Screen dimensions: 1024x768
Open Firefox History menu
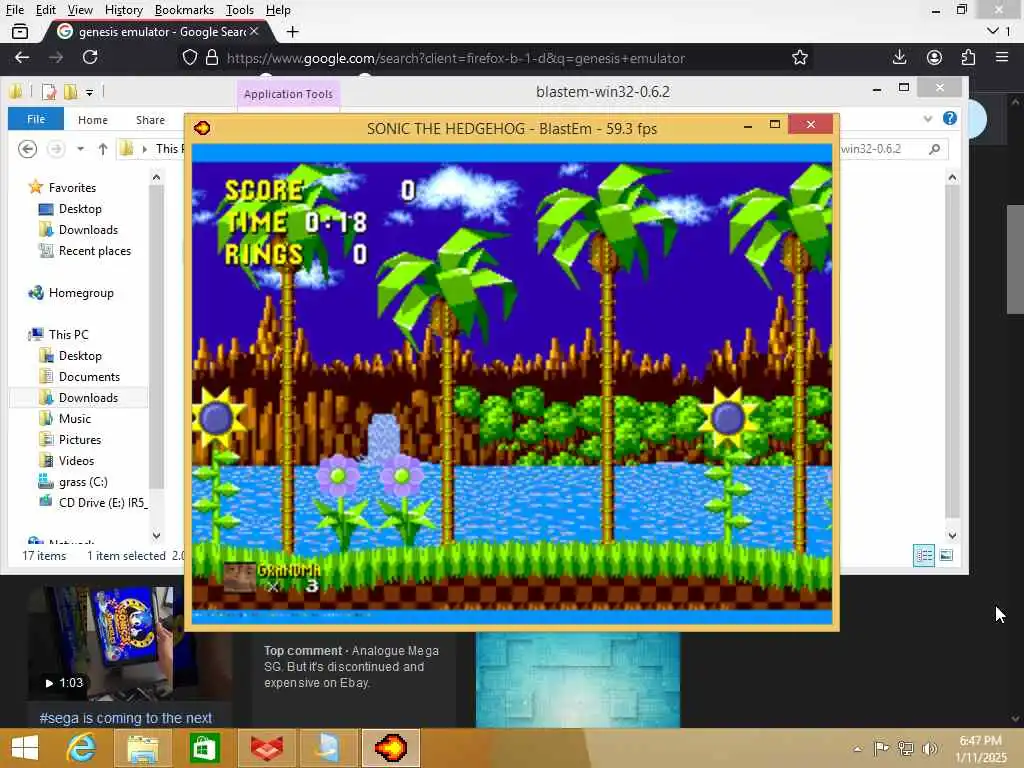coord(123,10)
